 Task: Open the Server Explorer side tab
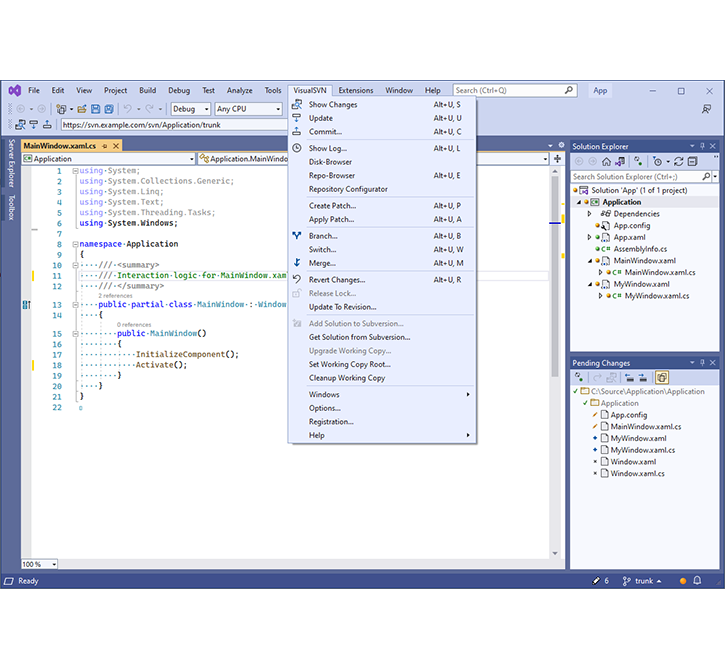(12, 163)
